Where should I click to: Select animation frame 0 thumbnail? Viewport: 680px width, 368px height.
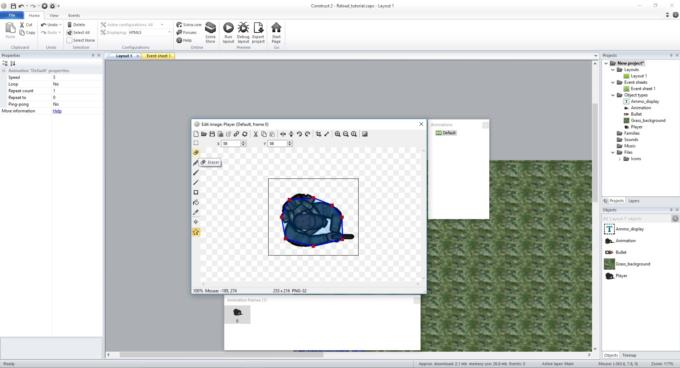point(237,315)
